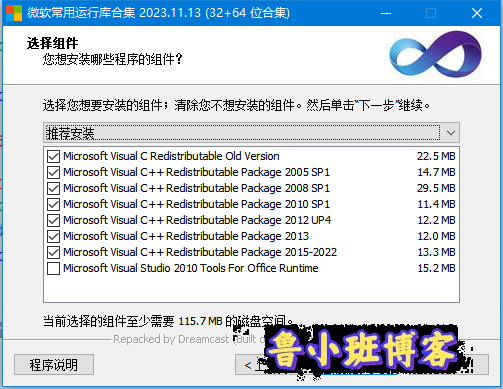The image size is (503, 389).
Task: Toggle Visual C++ Redistributable Package 2008 SP1 checkbox
Action: 53,188
